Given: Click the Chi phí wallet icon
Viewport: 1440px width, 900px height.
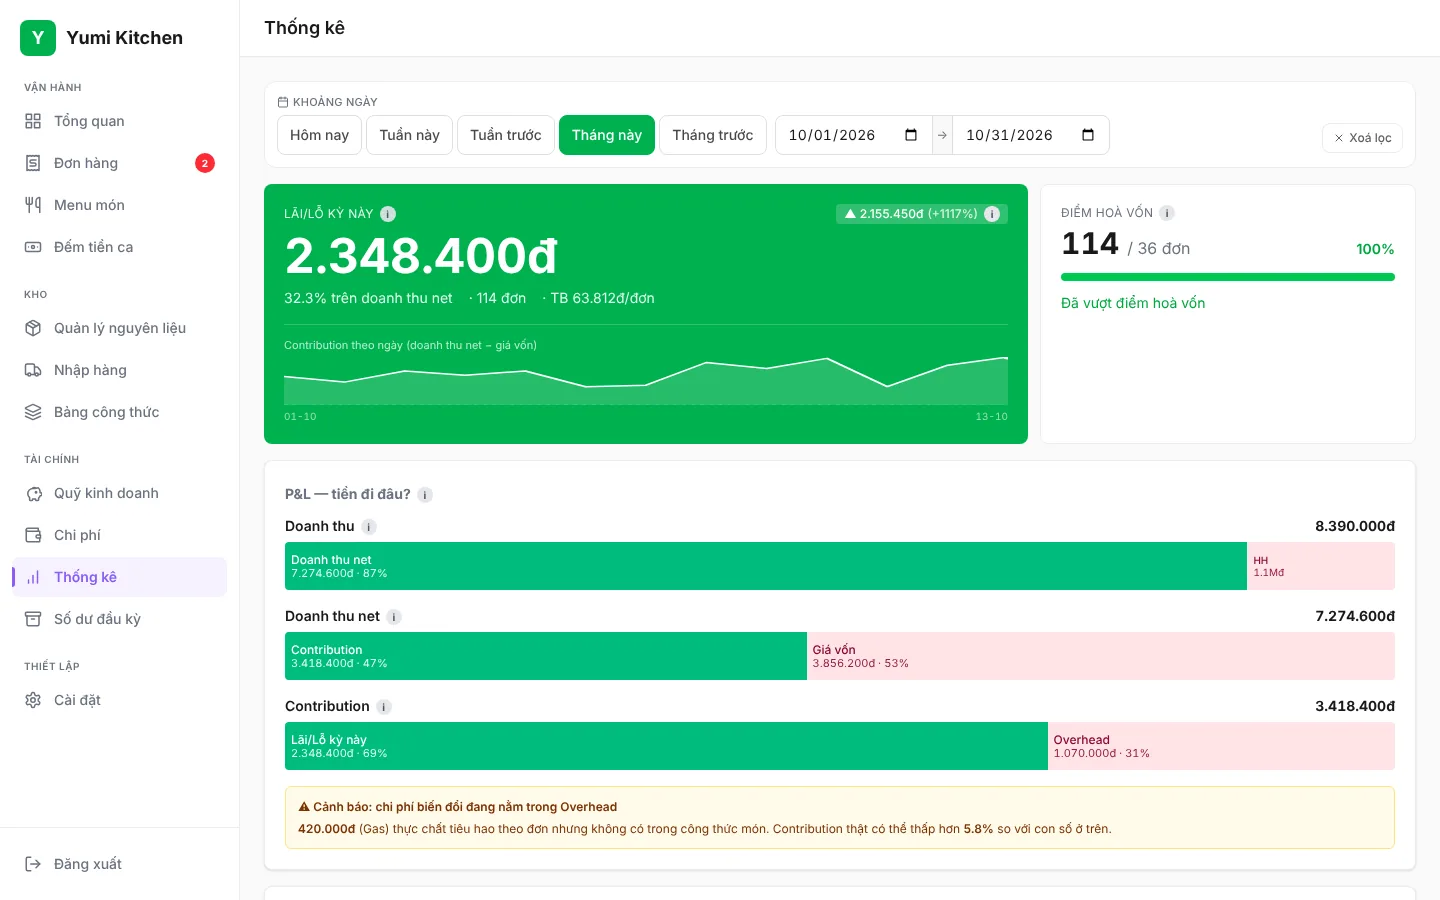Looking at the screenshot, I should coord(33,535).
